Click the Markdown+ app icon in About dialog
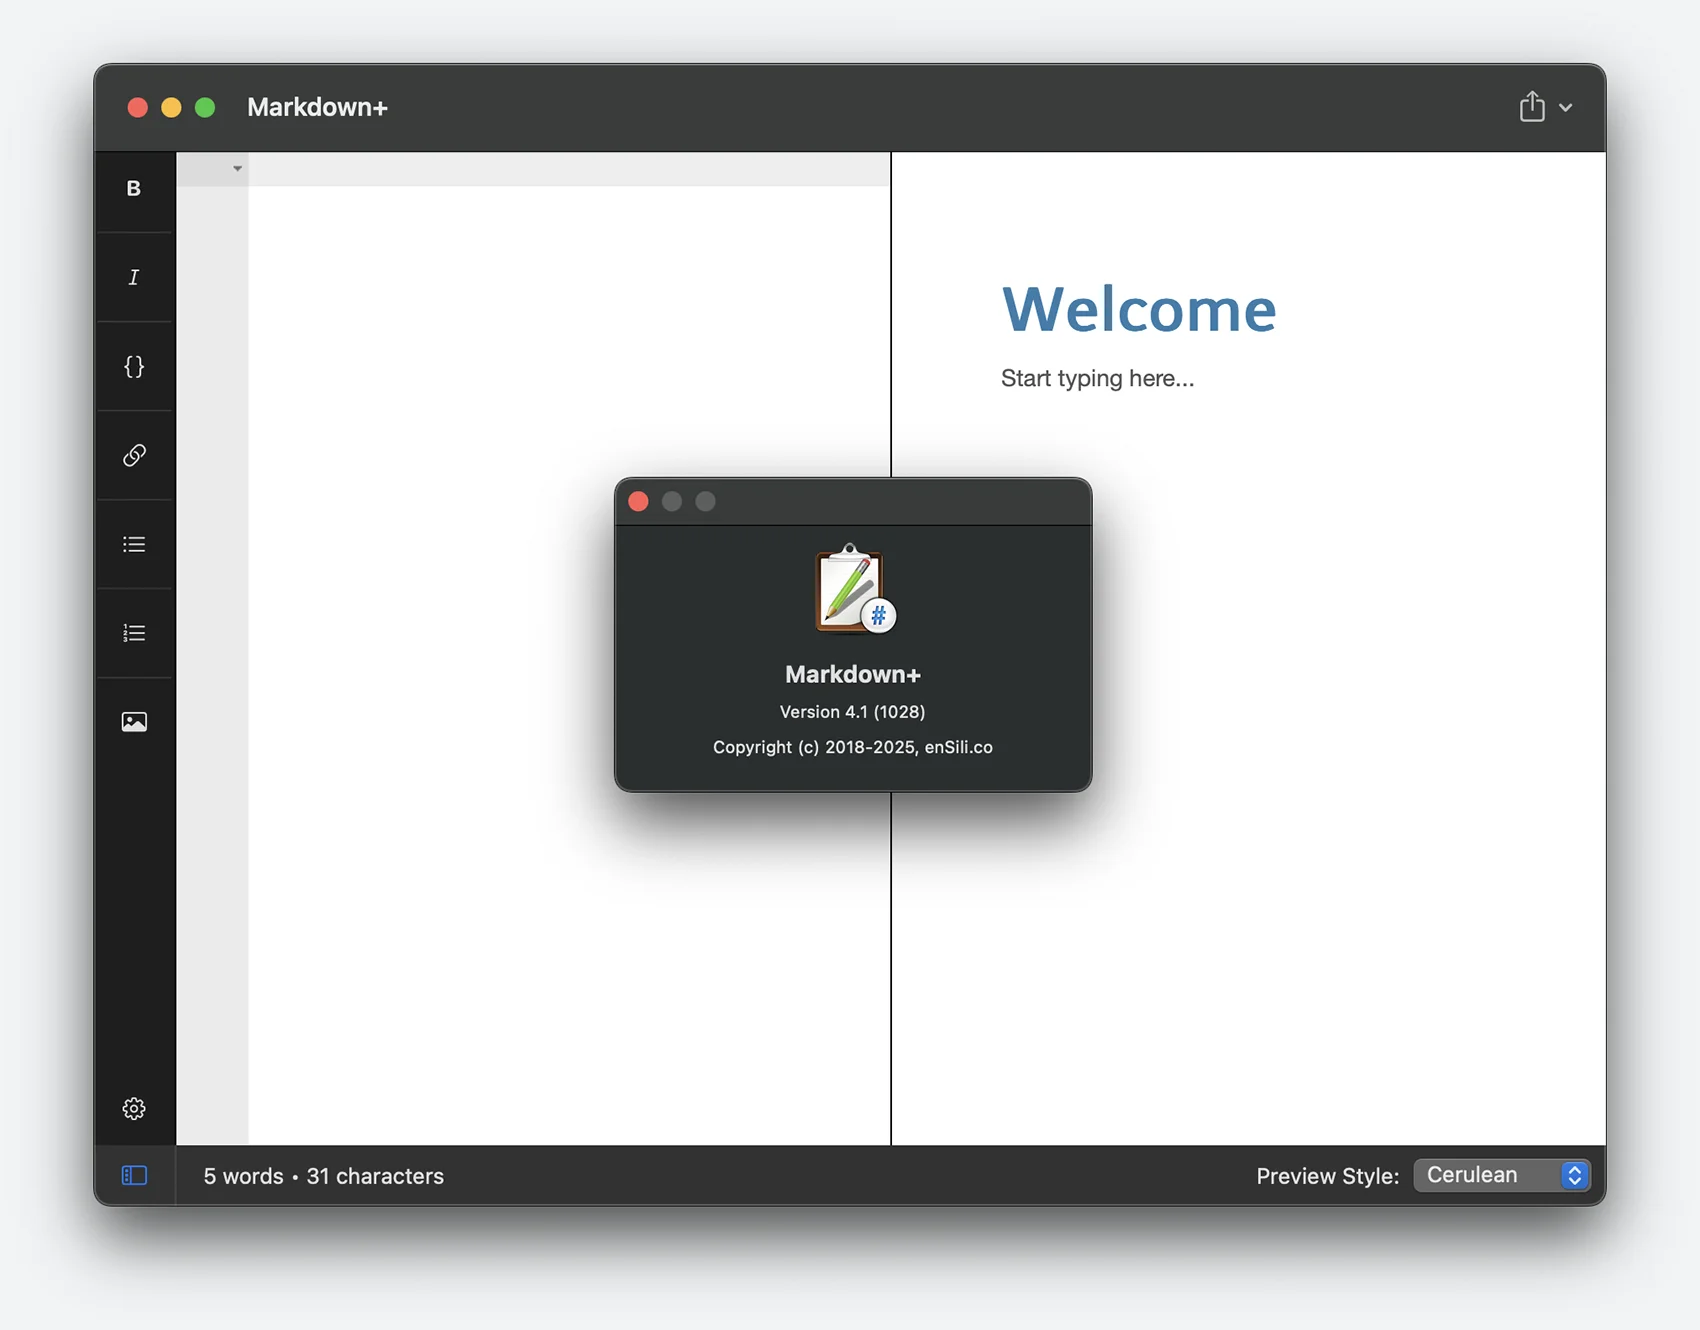This screenshot has height=1330, width=1700. pyautogui.click(x=853, y=590)
